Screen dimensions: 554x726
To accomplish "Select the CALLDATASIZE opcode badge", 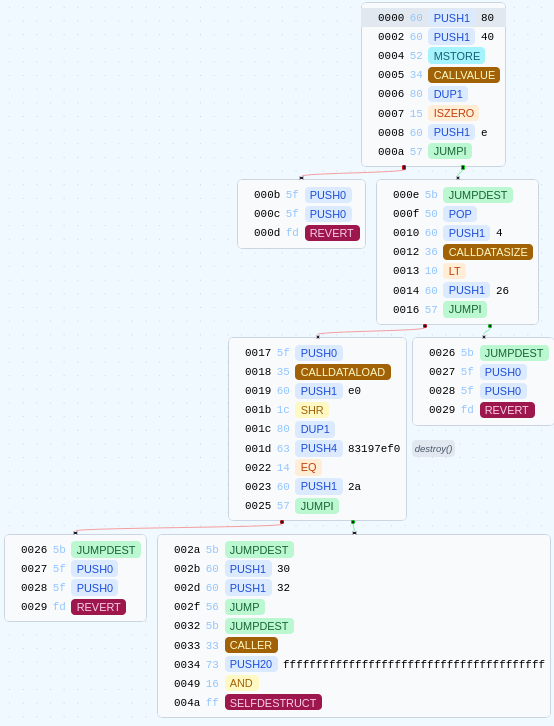I will [488, 252].
